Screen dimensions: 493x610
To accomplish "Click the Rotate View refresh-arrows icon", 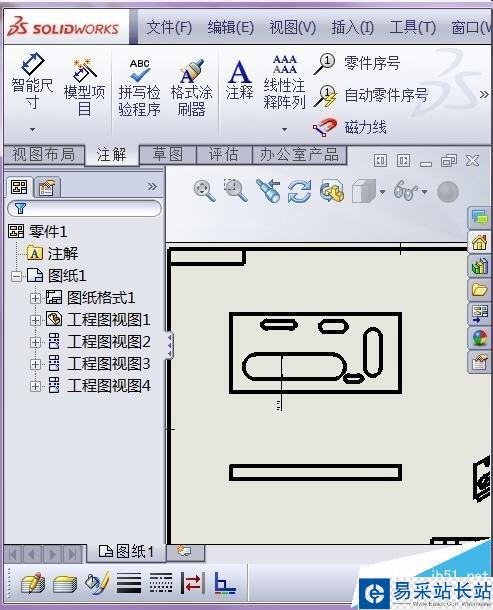I will pos(299,191).
